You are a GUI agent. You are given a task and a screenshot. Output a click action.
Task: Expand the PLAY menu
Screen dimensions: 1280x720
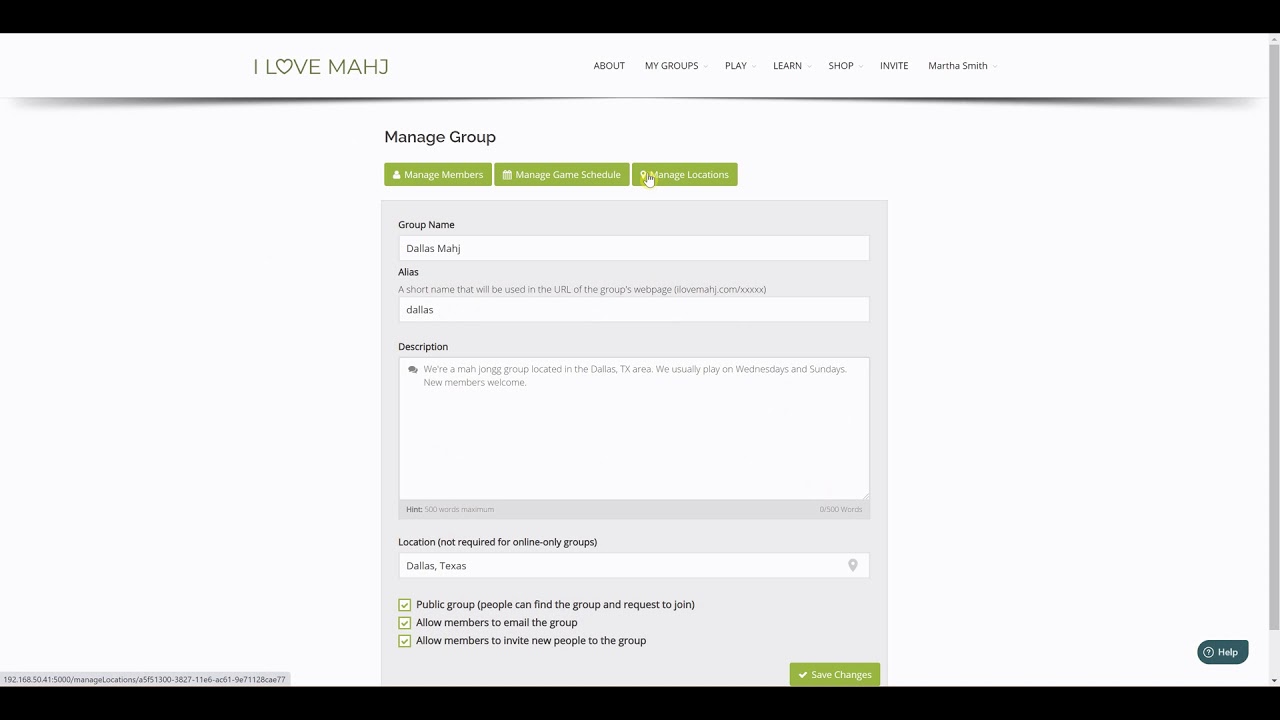740,66
